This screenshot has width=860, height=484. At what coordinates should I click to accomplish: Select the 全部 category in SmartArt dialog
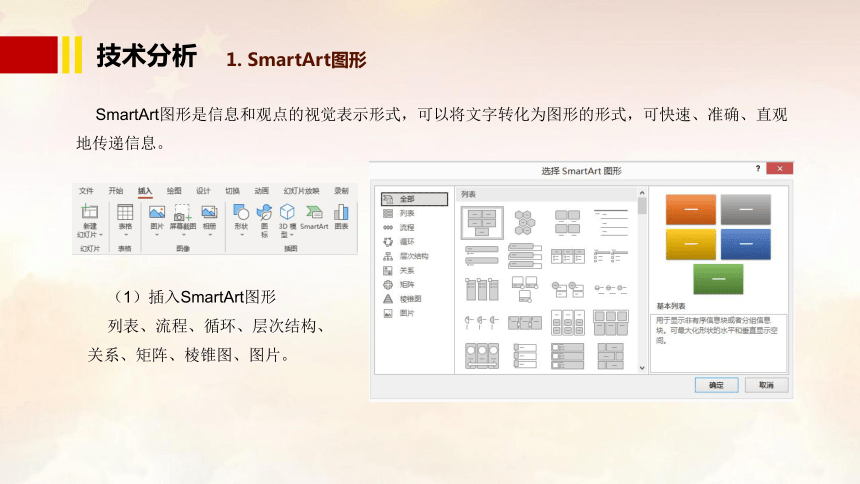coord(414,199)
